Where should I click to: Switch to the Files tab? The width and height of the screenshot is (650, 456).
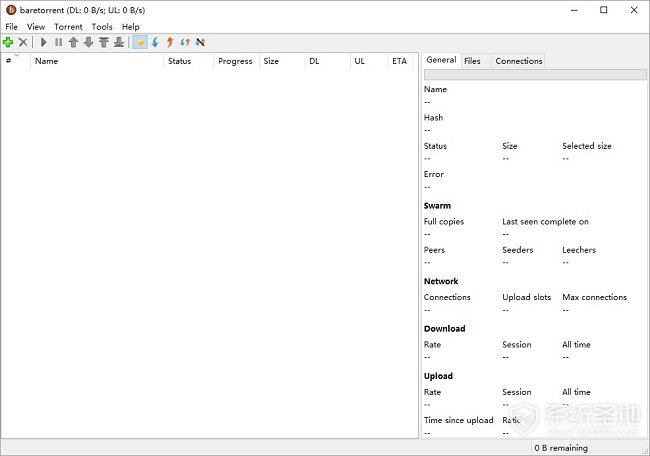click(472, 61)
